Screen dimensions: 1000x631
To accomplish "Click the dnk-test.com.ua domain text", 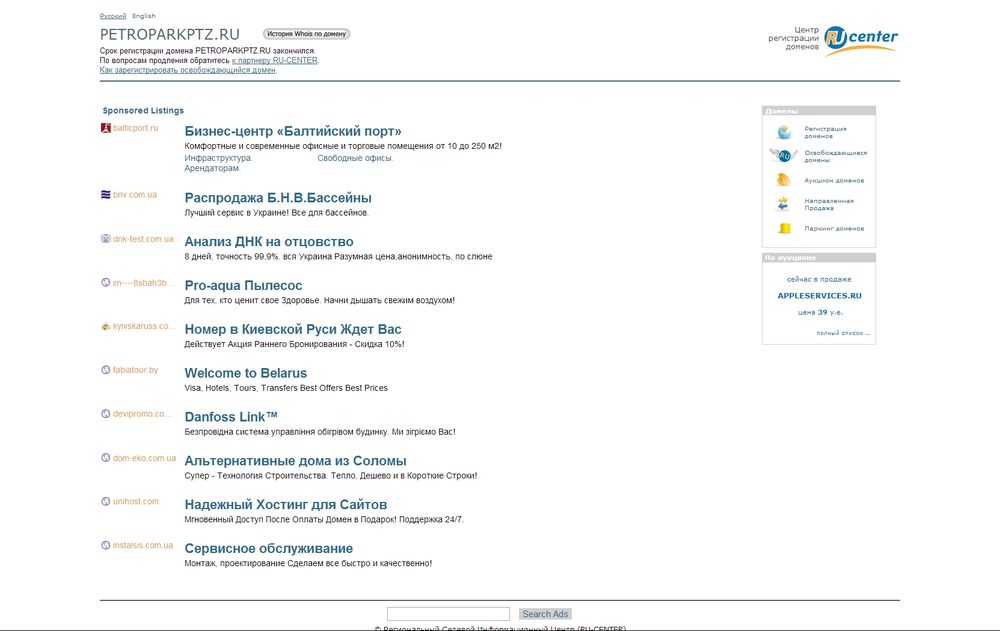I will pos(143,239).
